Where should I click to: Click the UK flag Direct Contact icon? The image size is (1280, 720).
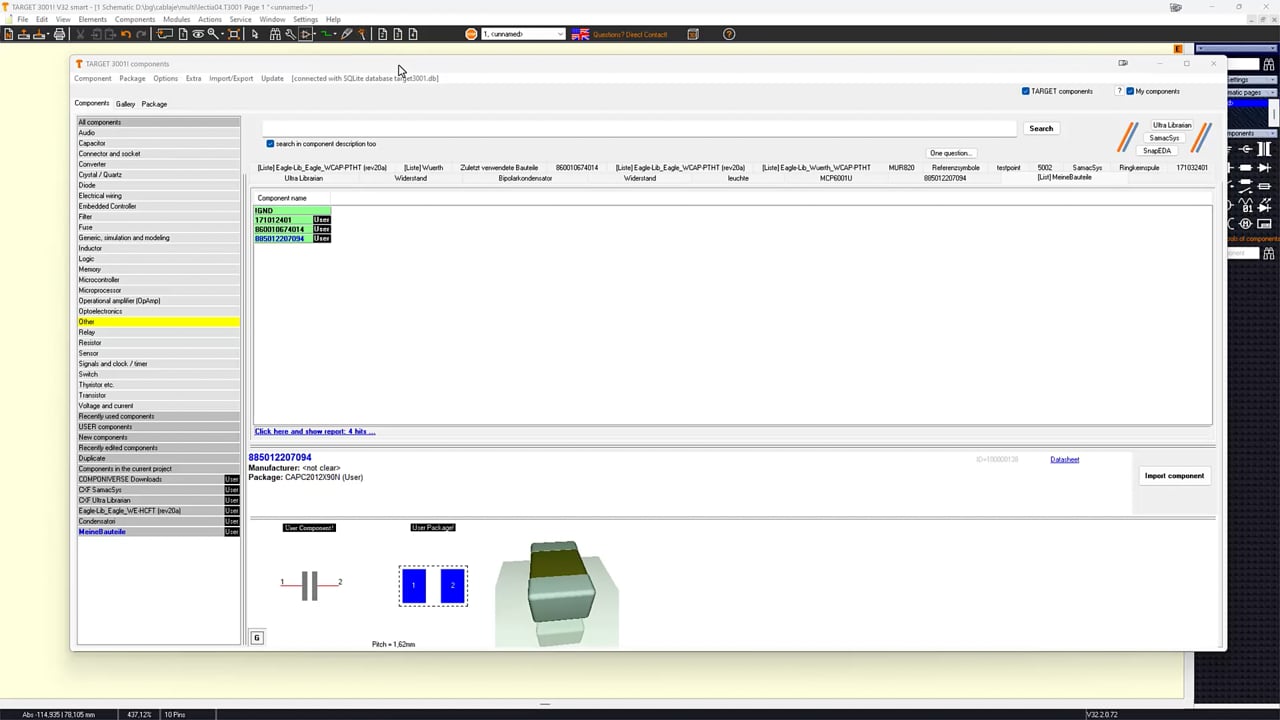(580, 34)
